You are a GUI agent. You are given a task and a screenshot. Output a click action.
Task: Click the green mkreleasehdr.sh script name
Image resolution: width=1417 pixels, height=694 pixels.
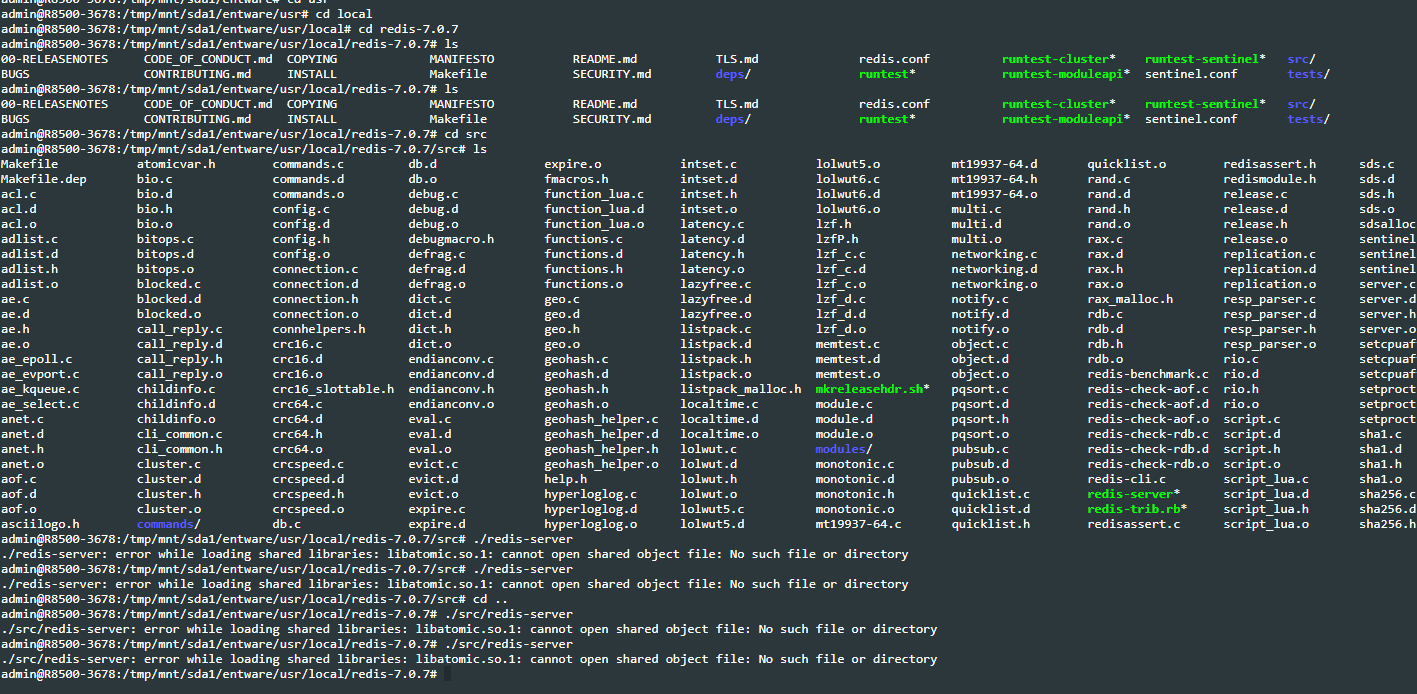pos(868,389)
